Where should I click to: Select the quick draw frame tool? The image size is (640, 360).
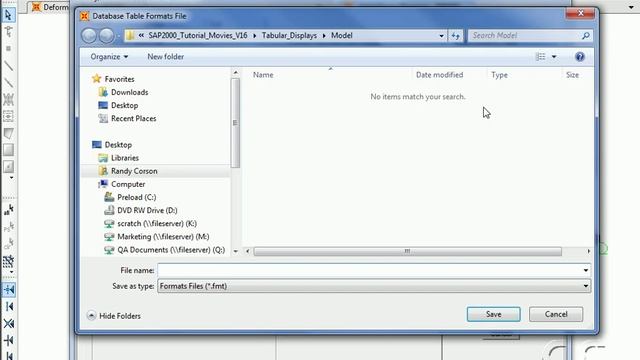[x=8, y=82]
